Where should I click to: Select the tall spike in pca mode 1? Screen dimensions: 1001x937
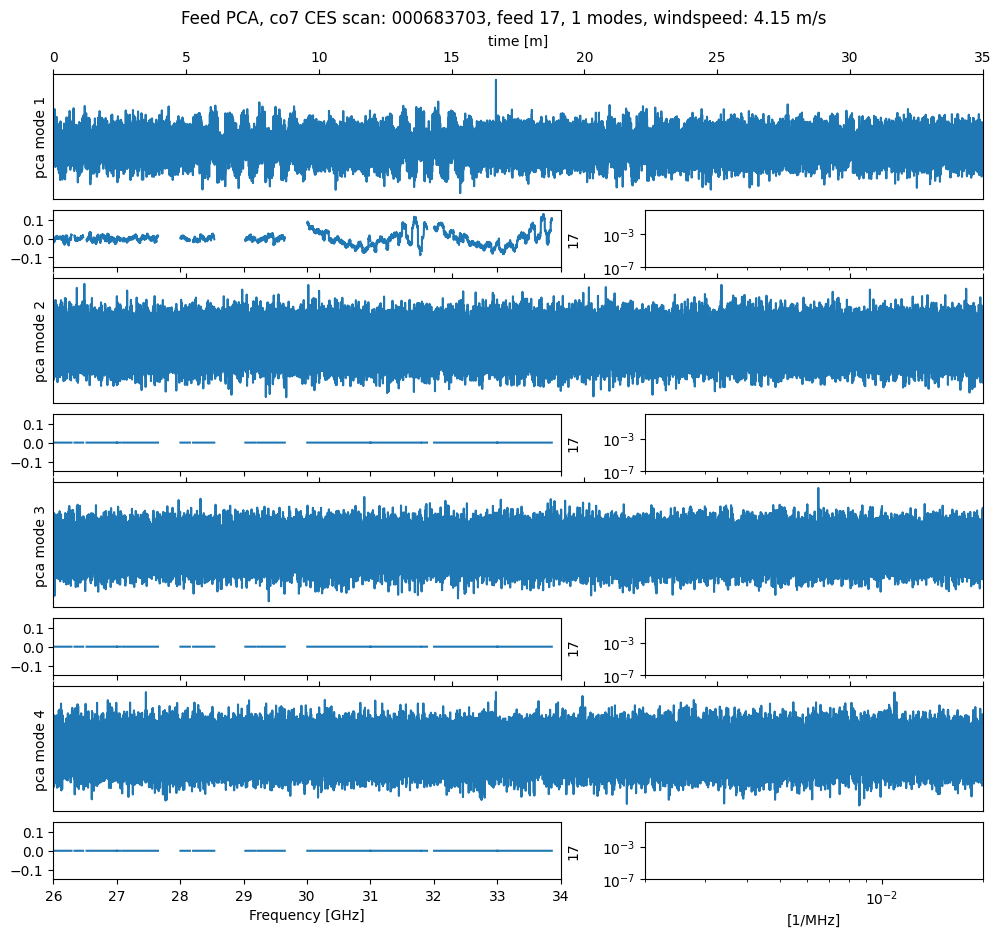[x=495, y=95]
